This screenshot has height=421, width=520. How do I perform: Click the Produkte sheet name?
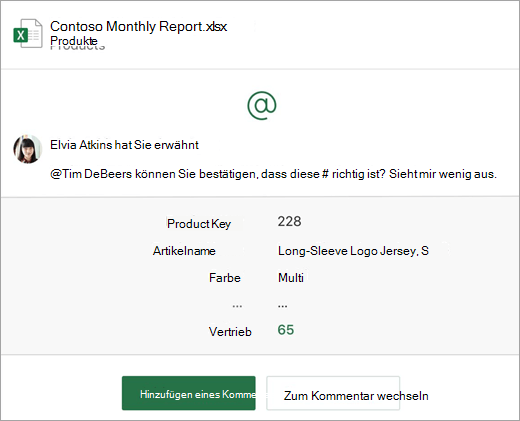(74, 41)
